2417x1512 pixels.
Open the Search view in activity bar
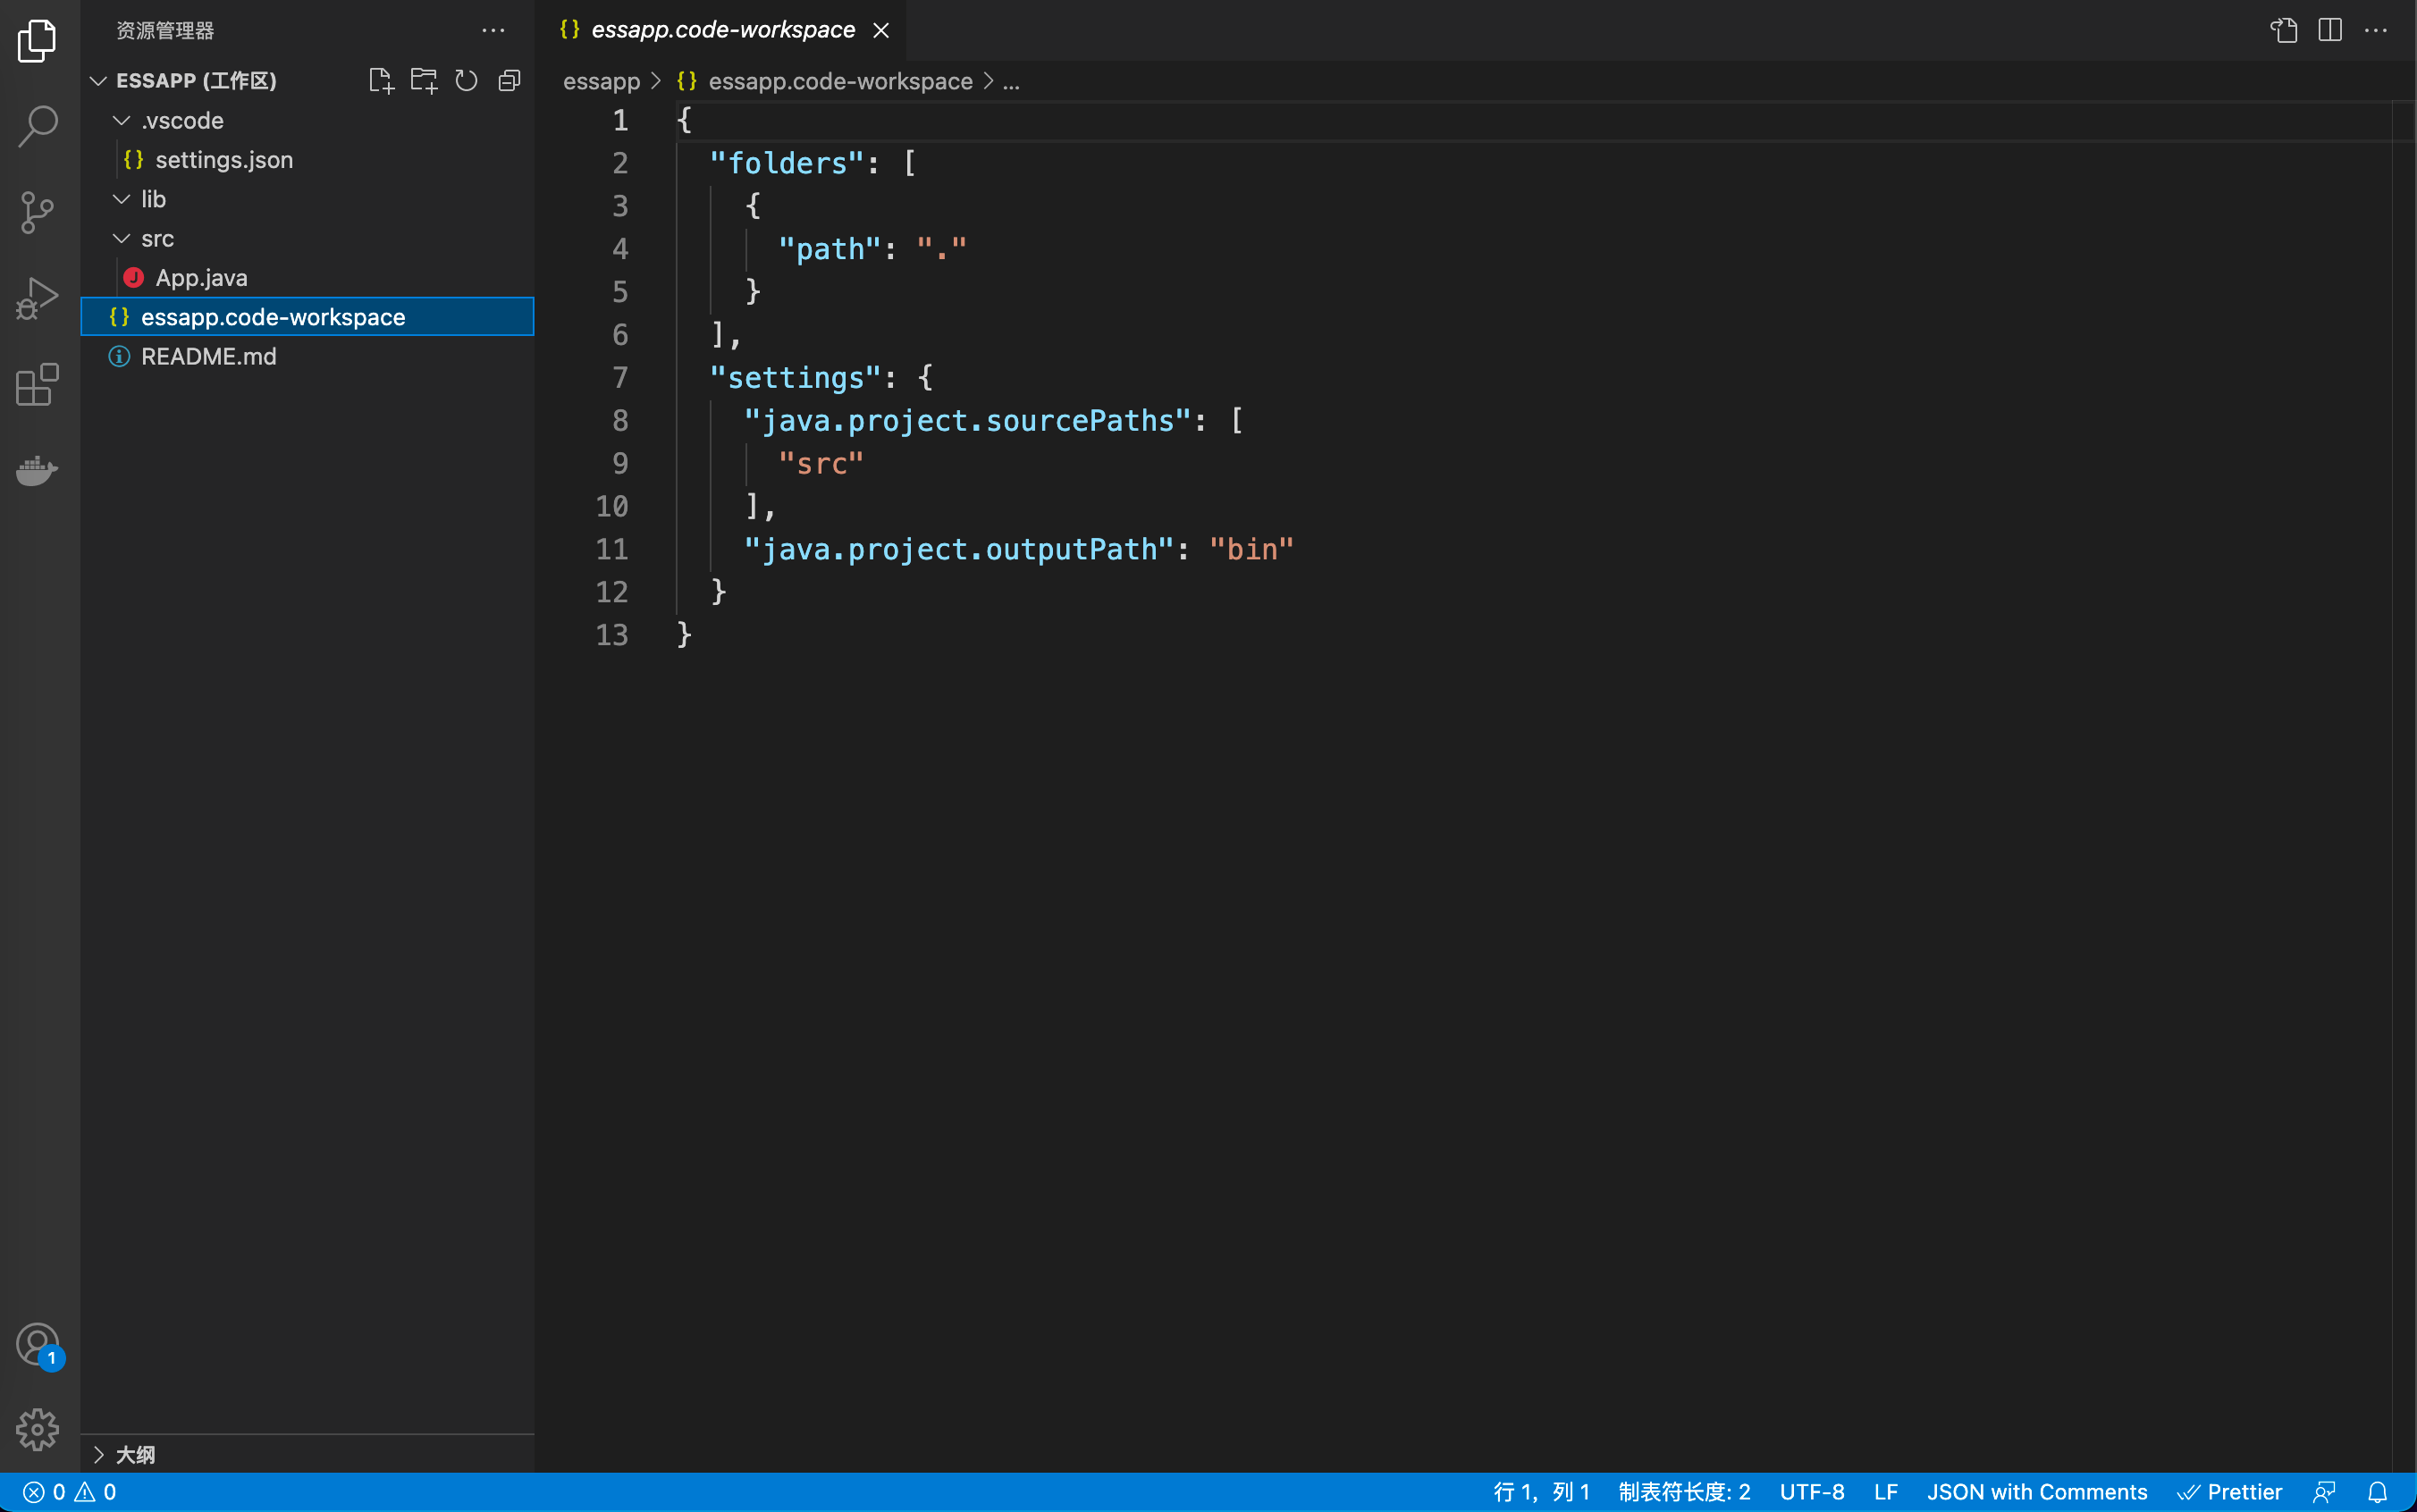(x=38, y=126)
